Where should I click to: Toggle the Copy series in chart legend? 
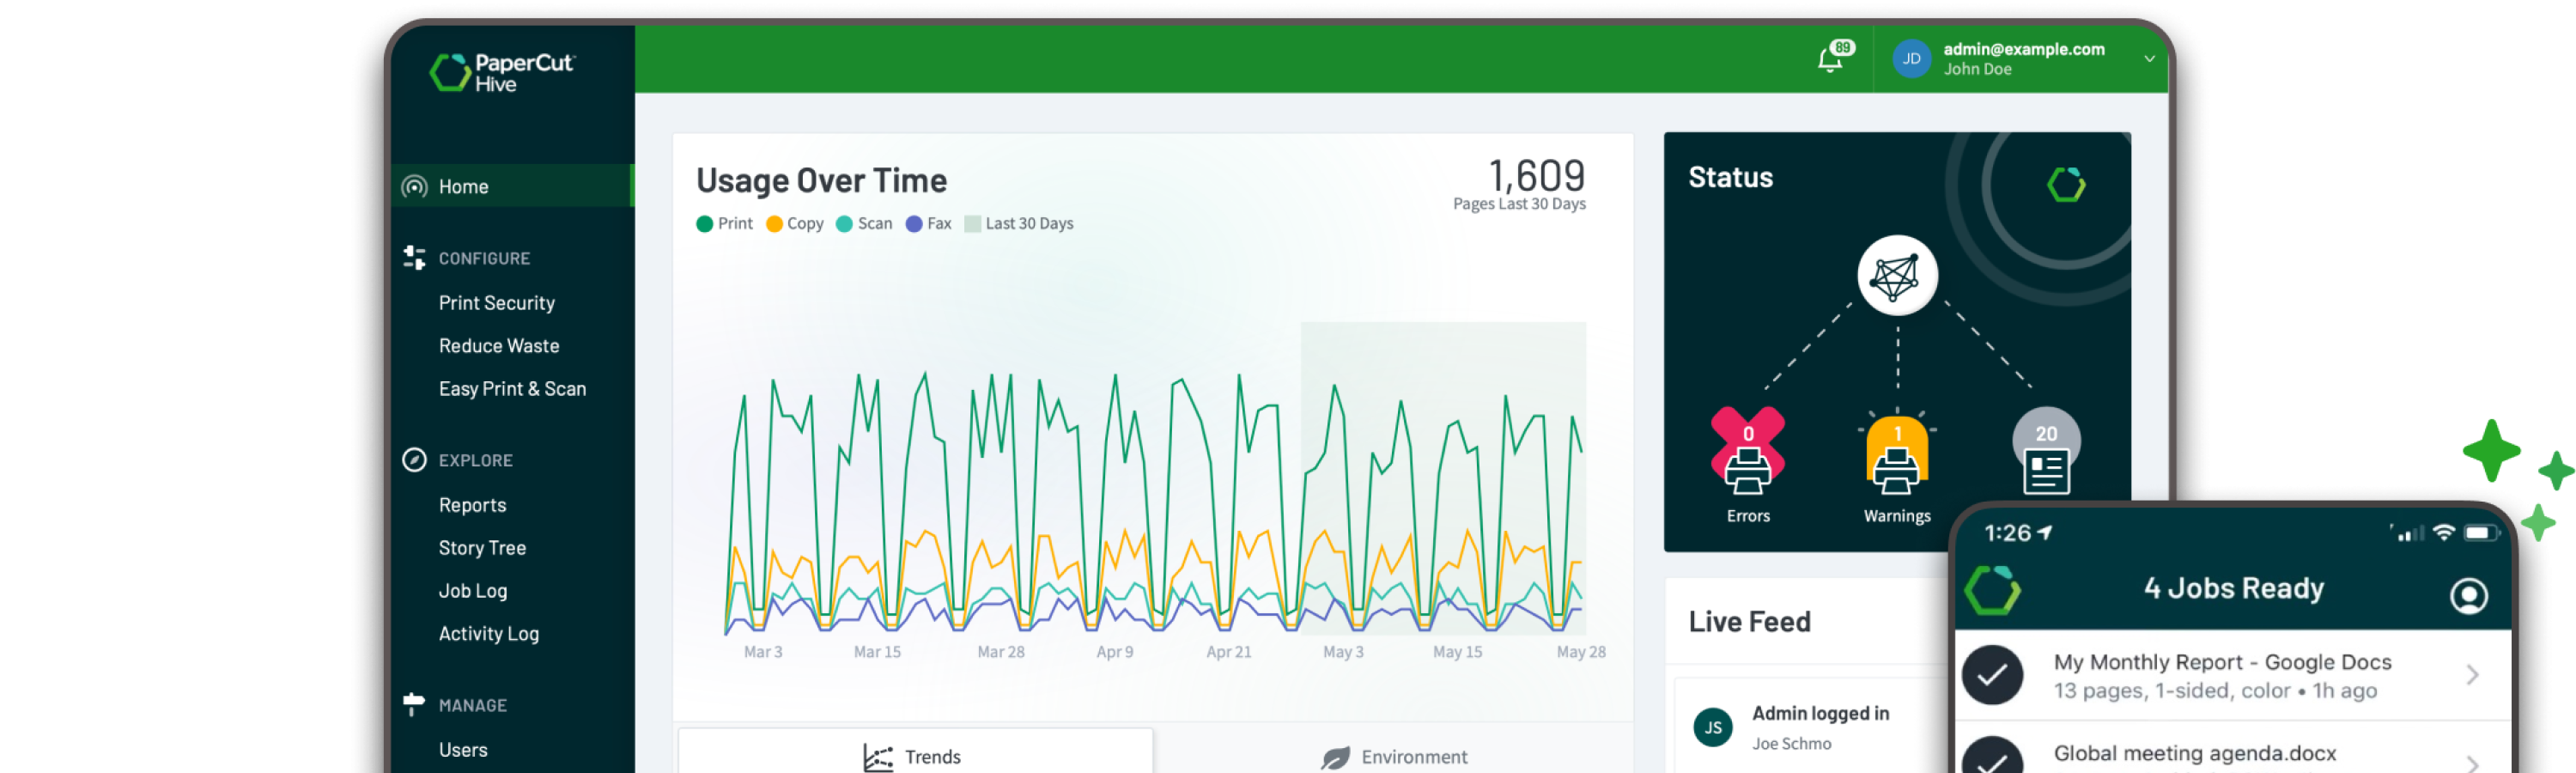click(794, 224)
